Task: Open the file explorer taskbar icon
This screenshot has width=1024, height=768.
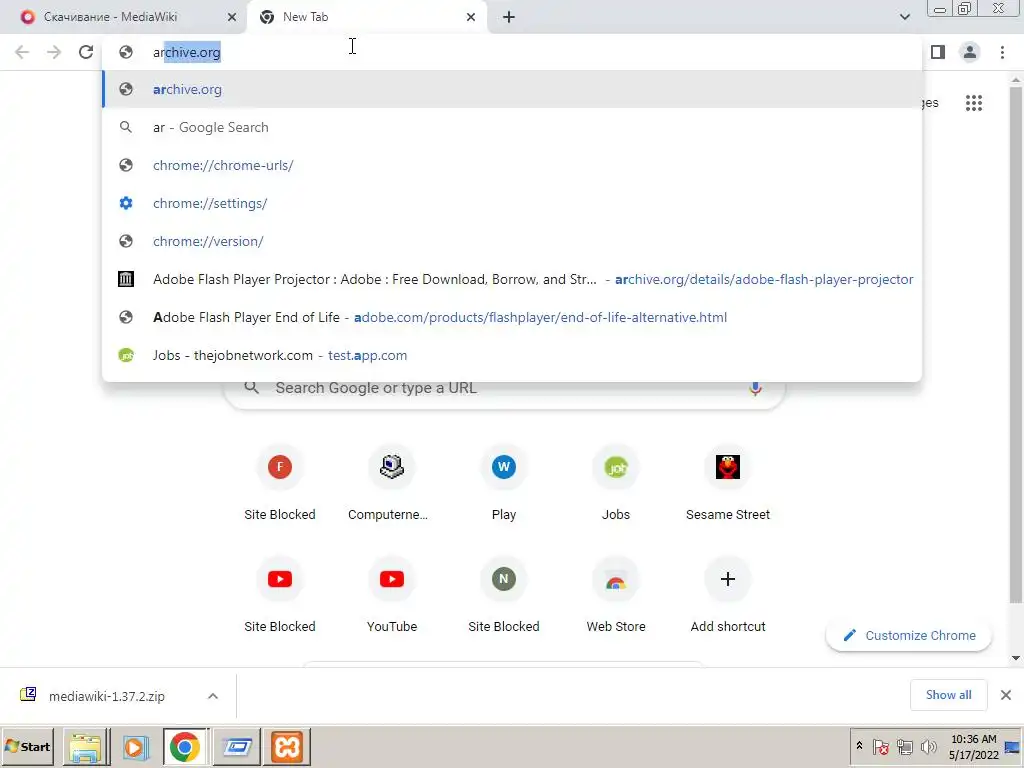Action: tap(86, 747)
